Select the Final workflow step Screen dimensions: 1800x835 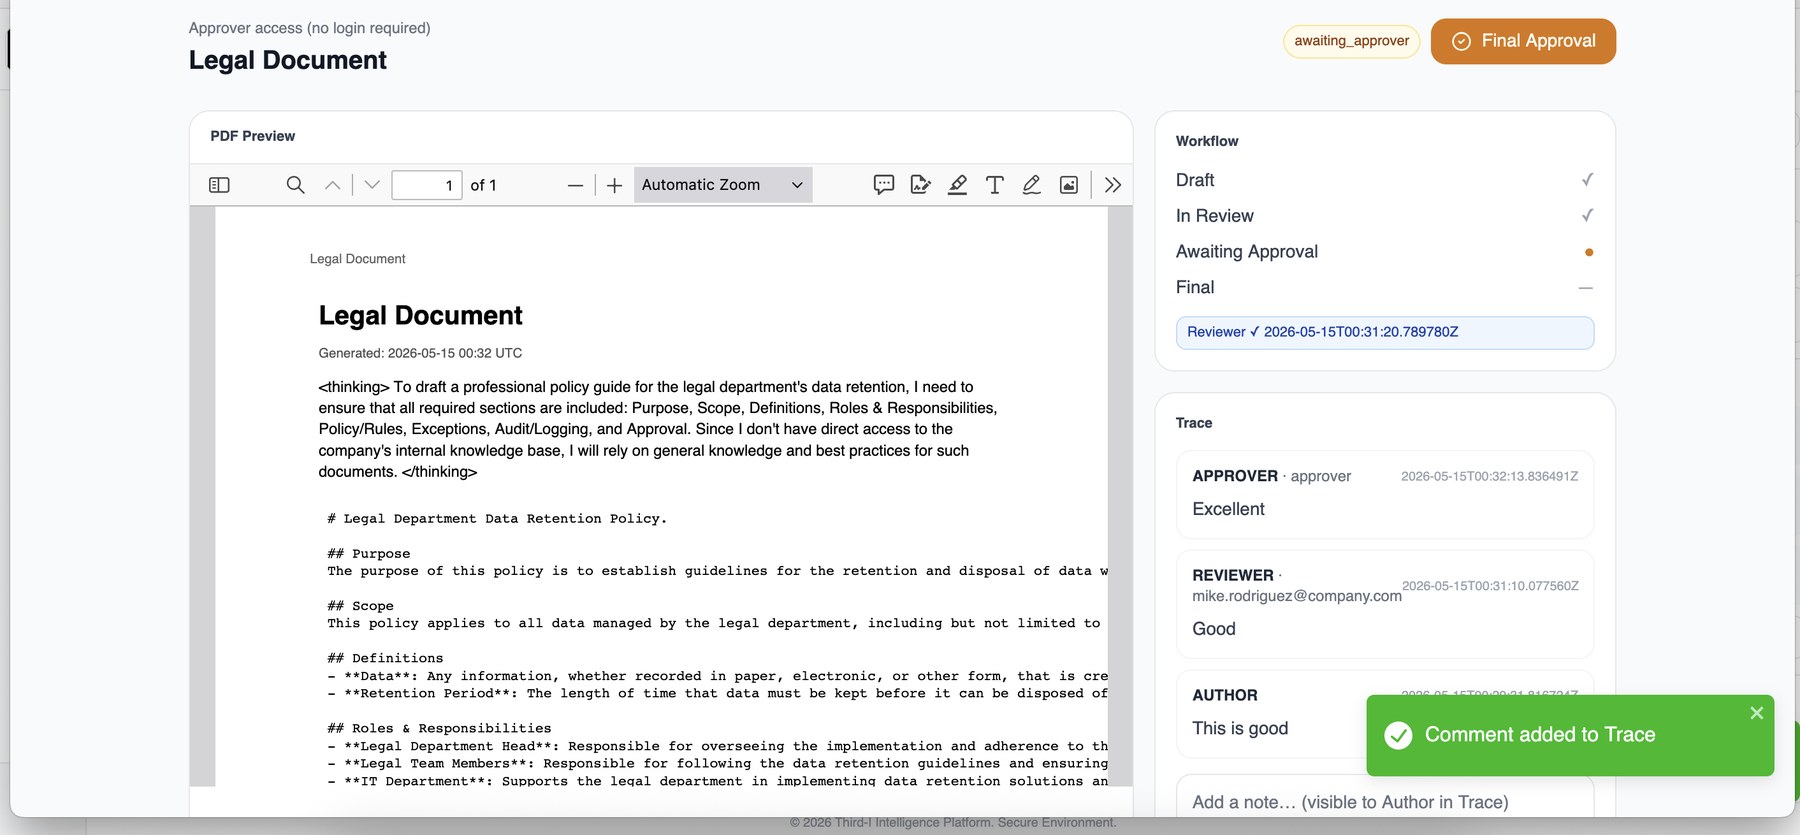[x=1385, y=288]
